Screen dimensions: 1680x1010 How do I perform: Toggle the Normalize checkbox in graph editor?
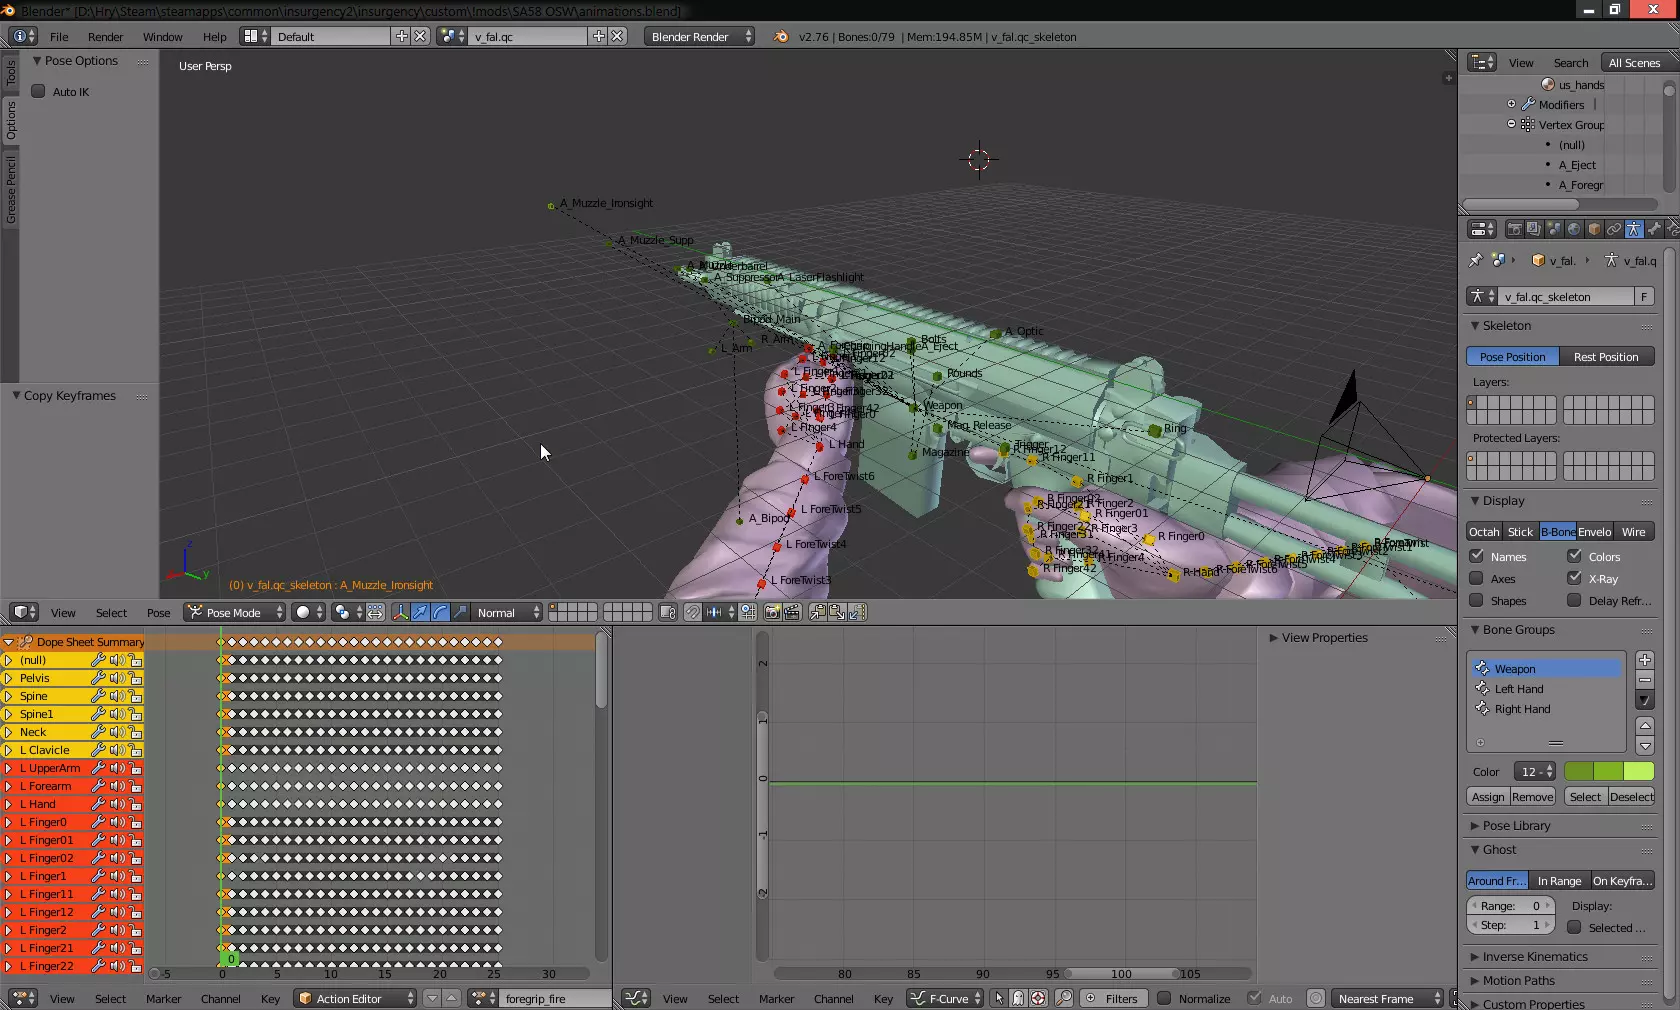pos(1164,998)
